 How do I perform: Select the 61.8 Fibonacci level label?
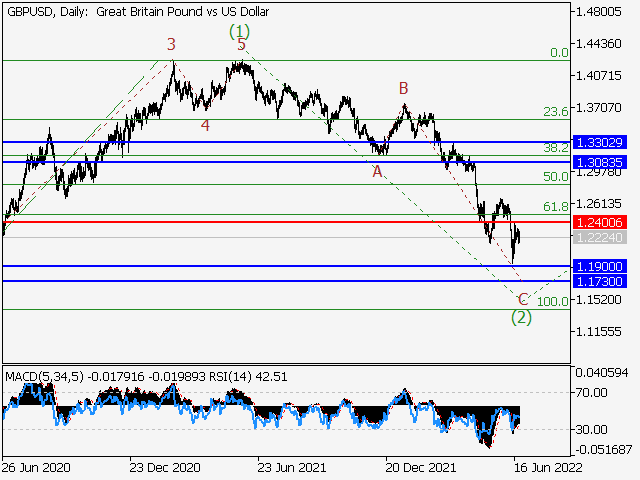click(556, 206)
